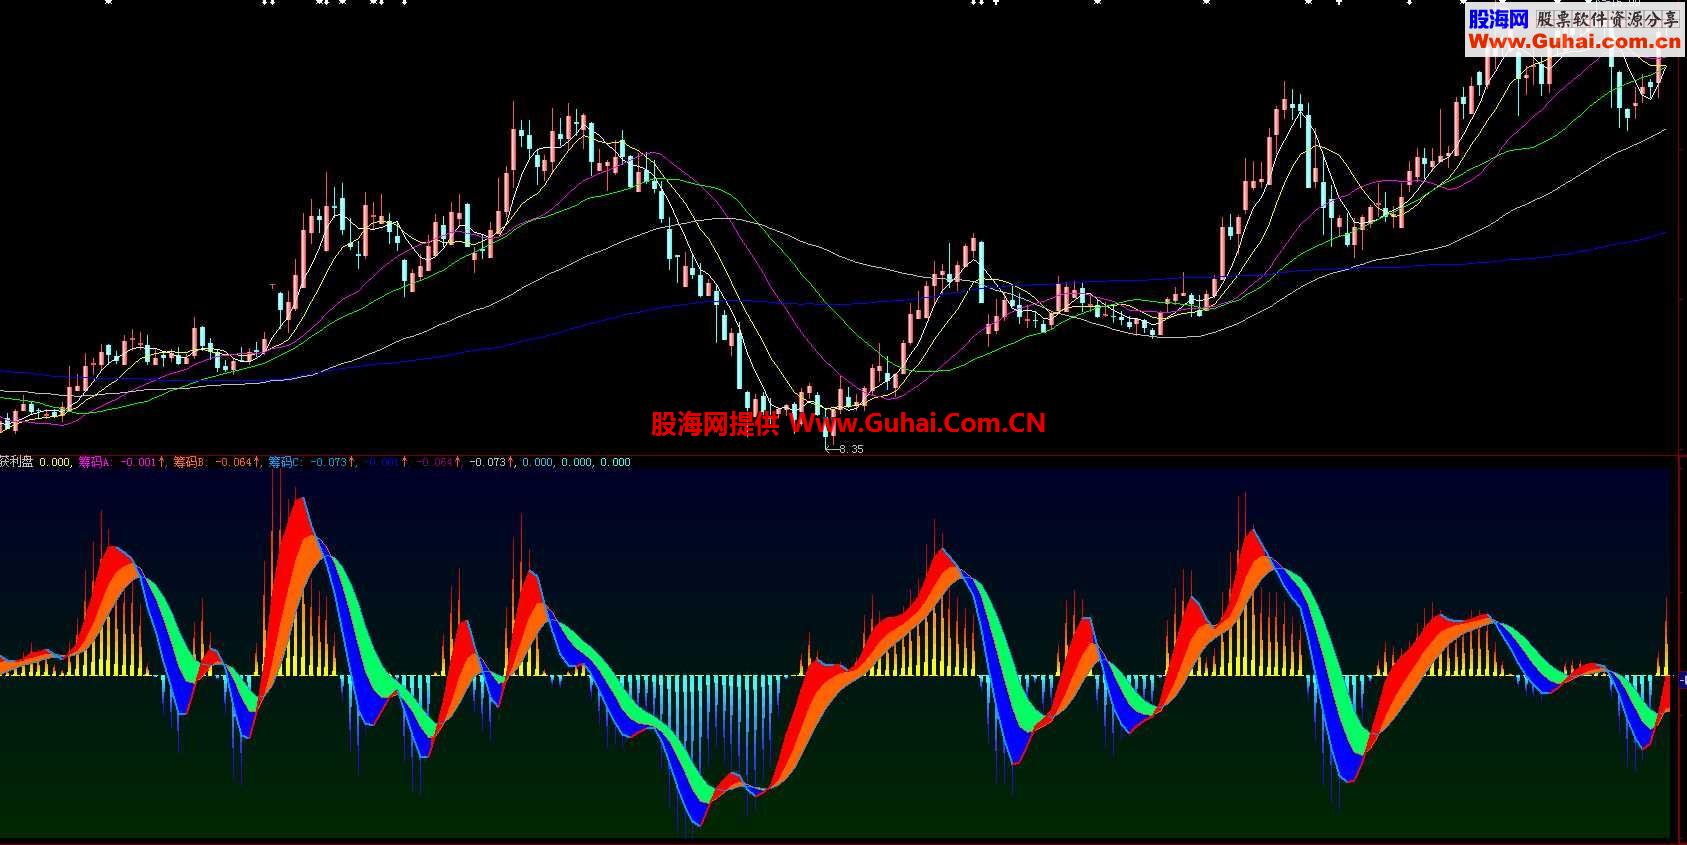1687x845 pixels.
Task: Select the 筹码C value -0.073
Action: [x=328, y=462]
